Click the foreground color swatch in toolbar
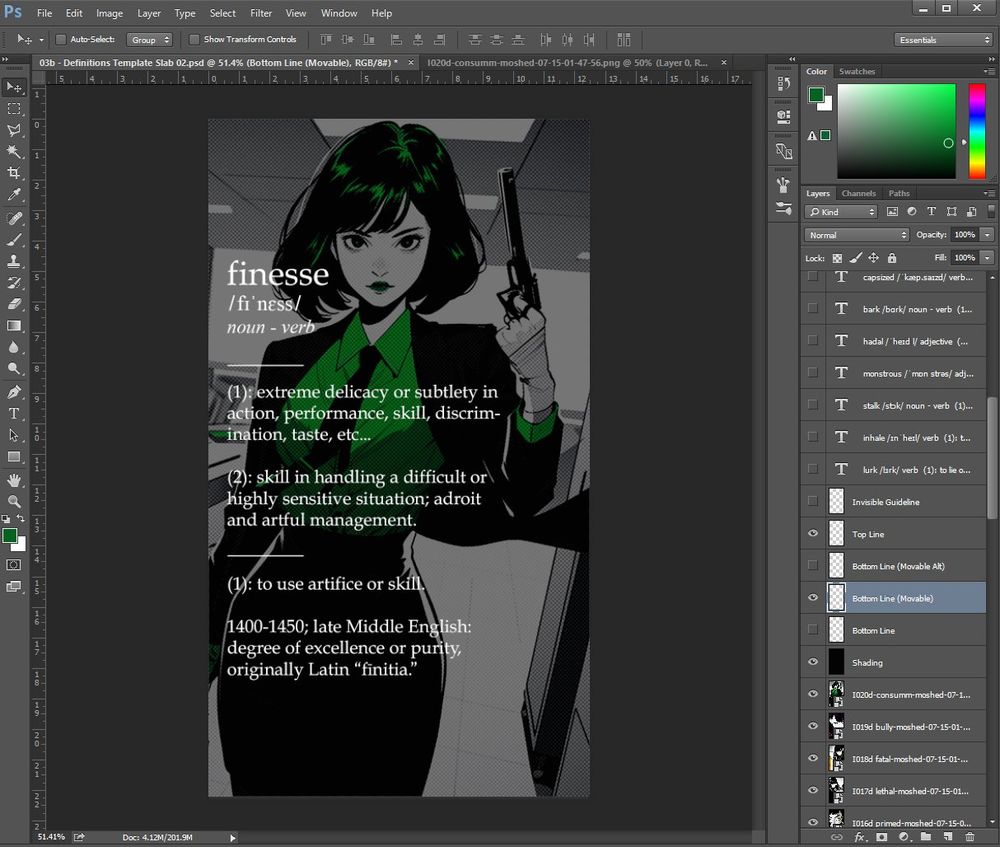Image resolution: width=1000 pixels, height=847 pixels. [10, 536]
